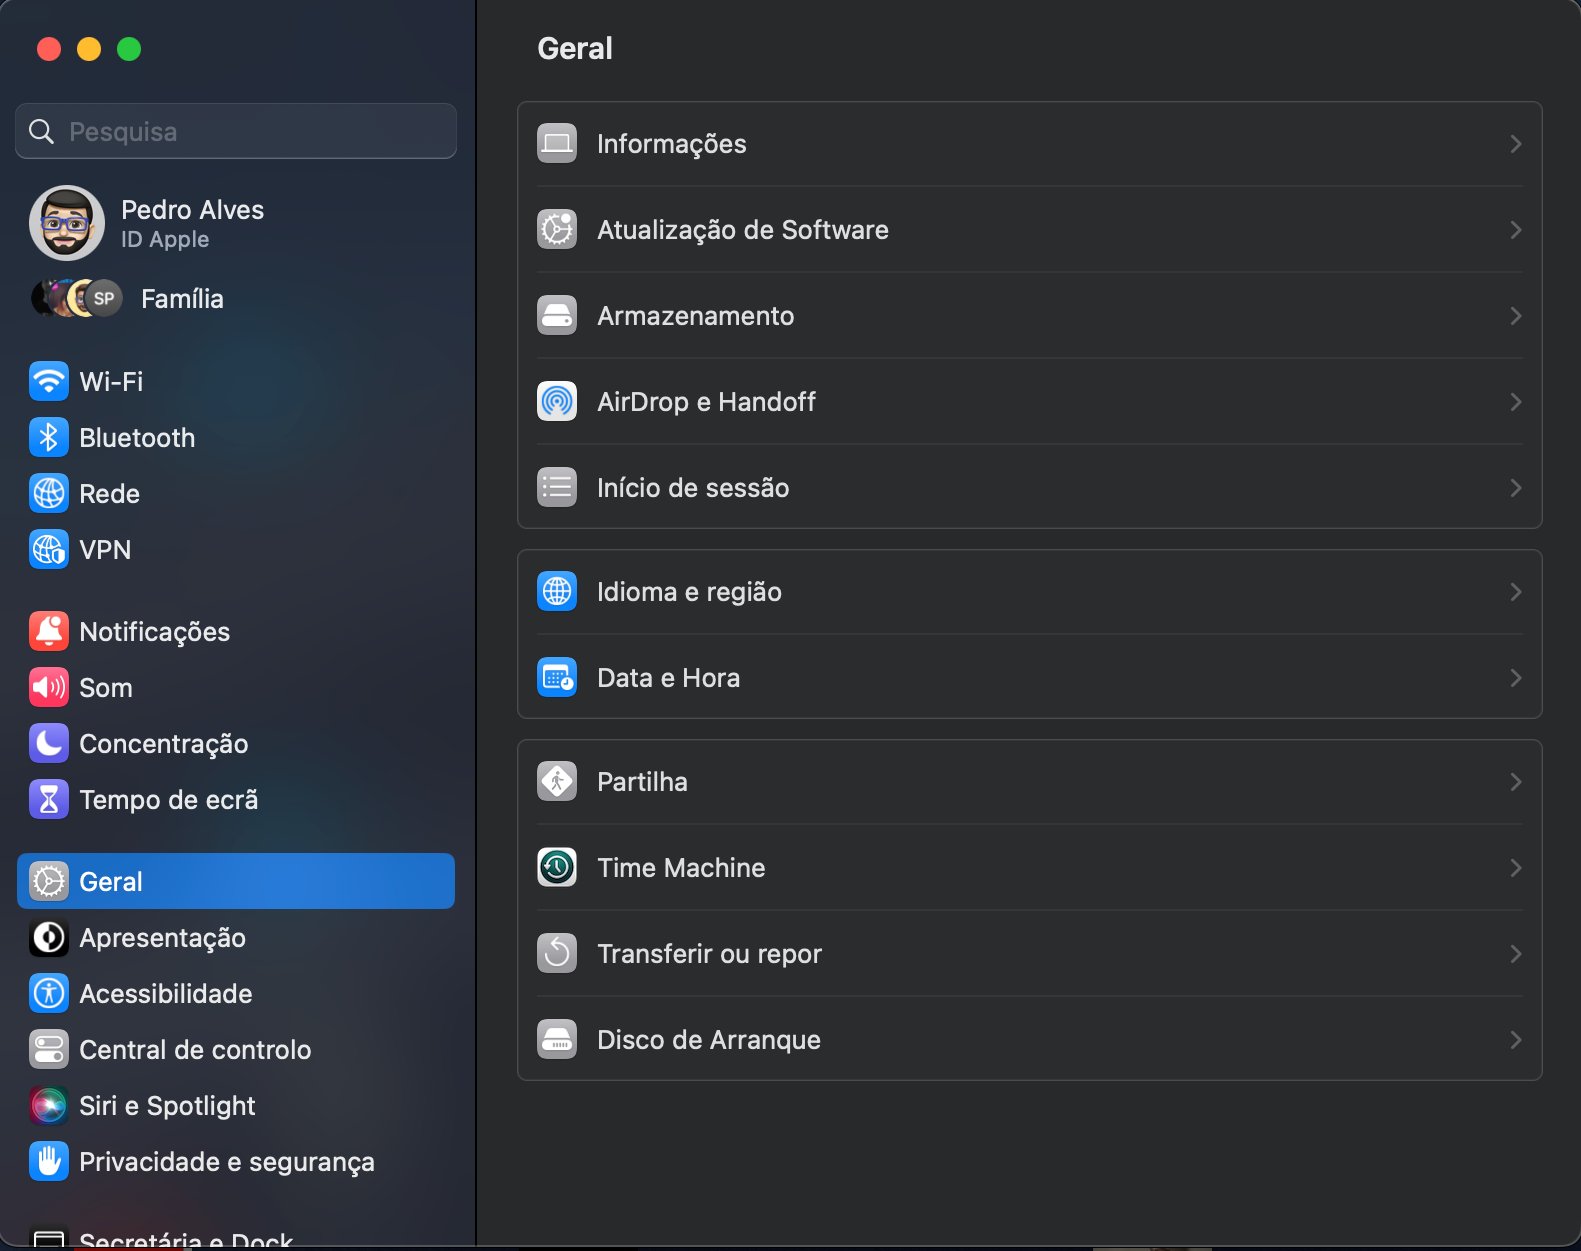Screen dimensions: 1581x1251
Task: Open Pedro Alves ID Apple account
Action: pyautogui.click(x=236, y=223)
